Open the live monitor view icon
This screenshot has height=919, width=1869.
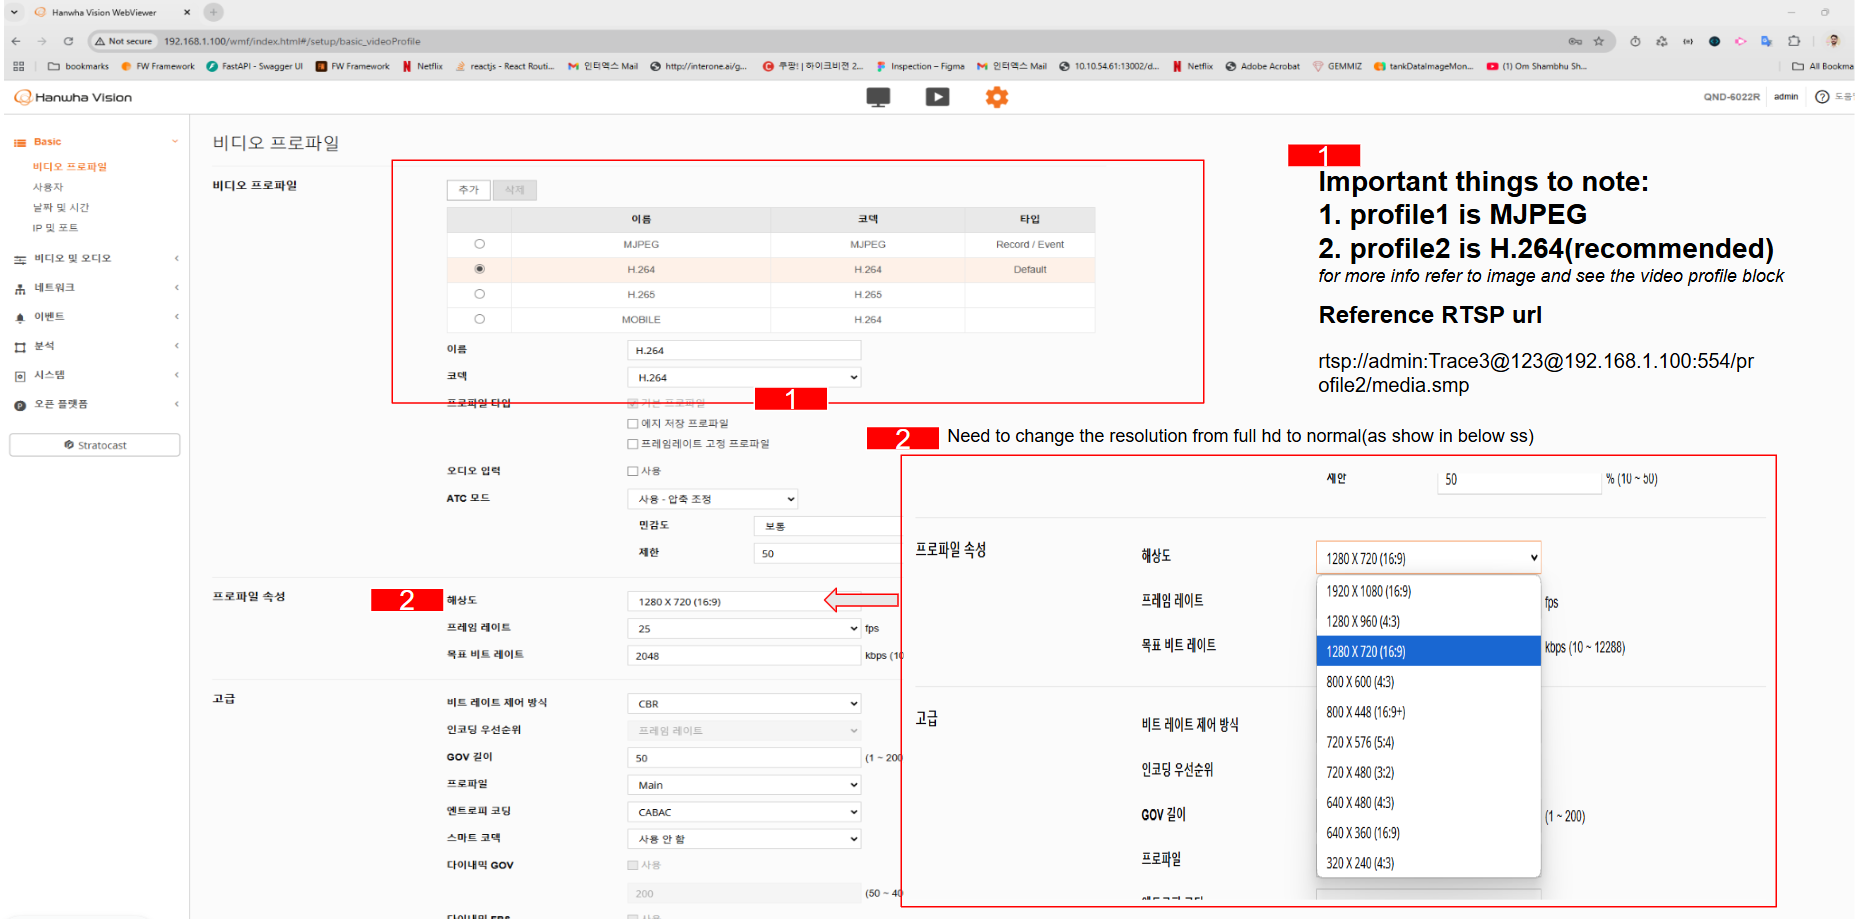pyautogui.click(x=878, y=97)
